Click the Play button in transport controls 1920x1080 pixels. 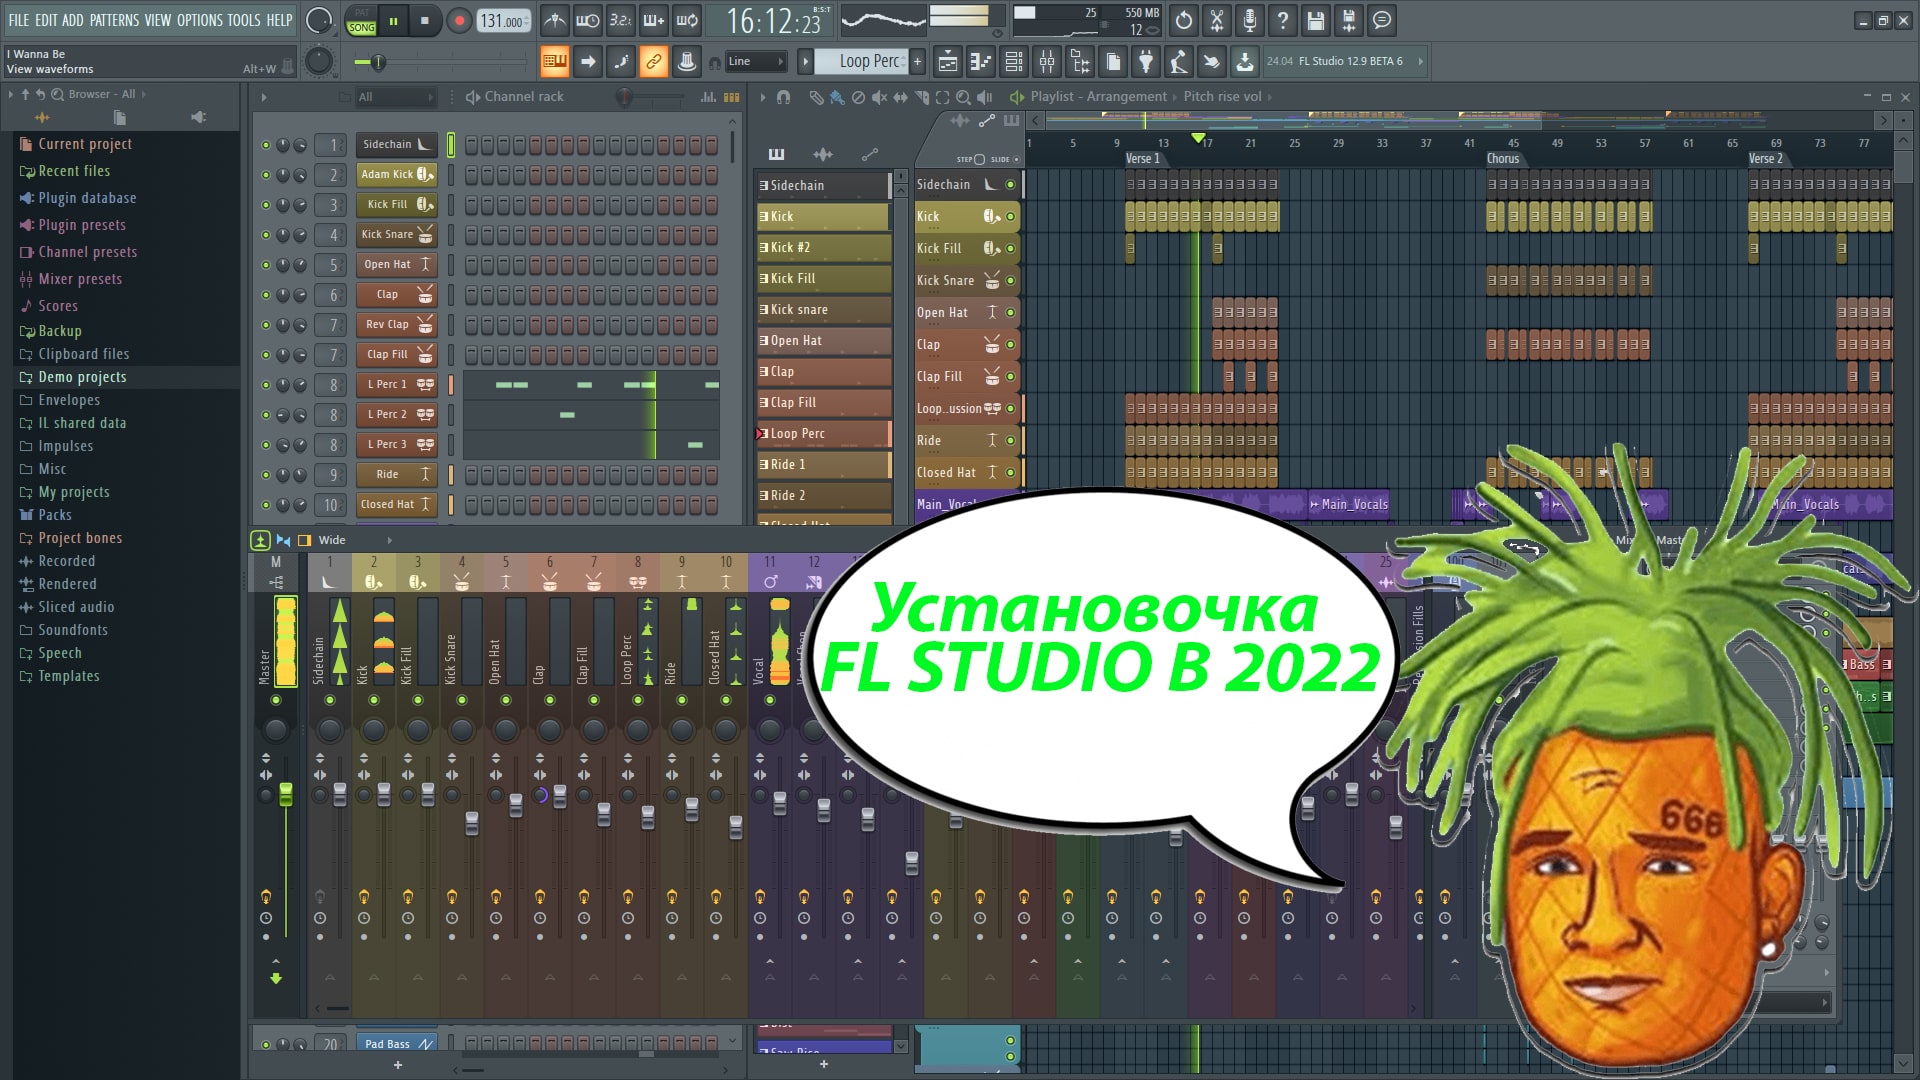coord(392,20)
